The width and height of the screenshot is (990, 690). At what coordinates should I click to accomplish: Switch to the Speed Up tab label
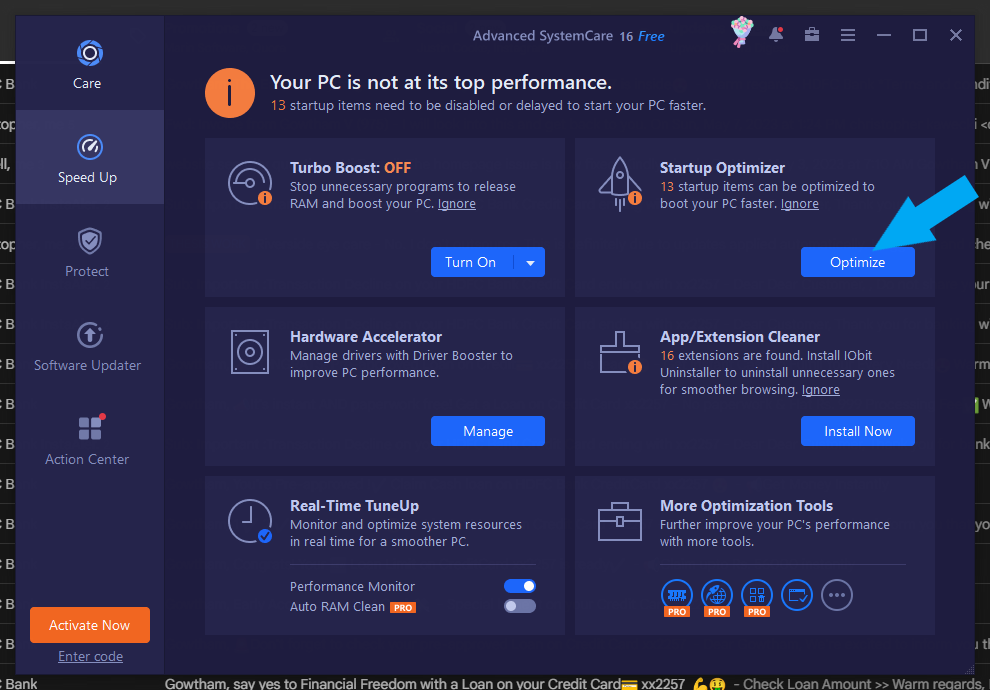[87, 177]
